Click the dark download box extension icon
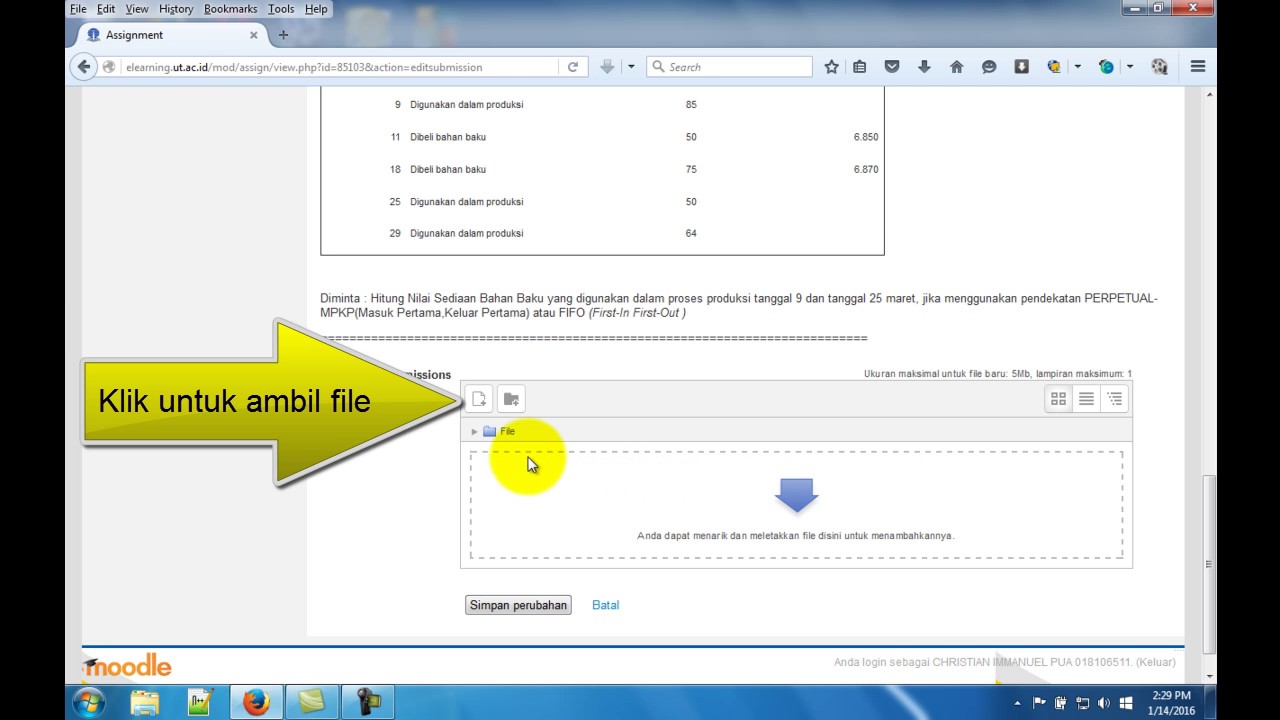 coord(1021,67)
